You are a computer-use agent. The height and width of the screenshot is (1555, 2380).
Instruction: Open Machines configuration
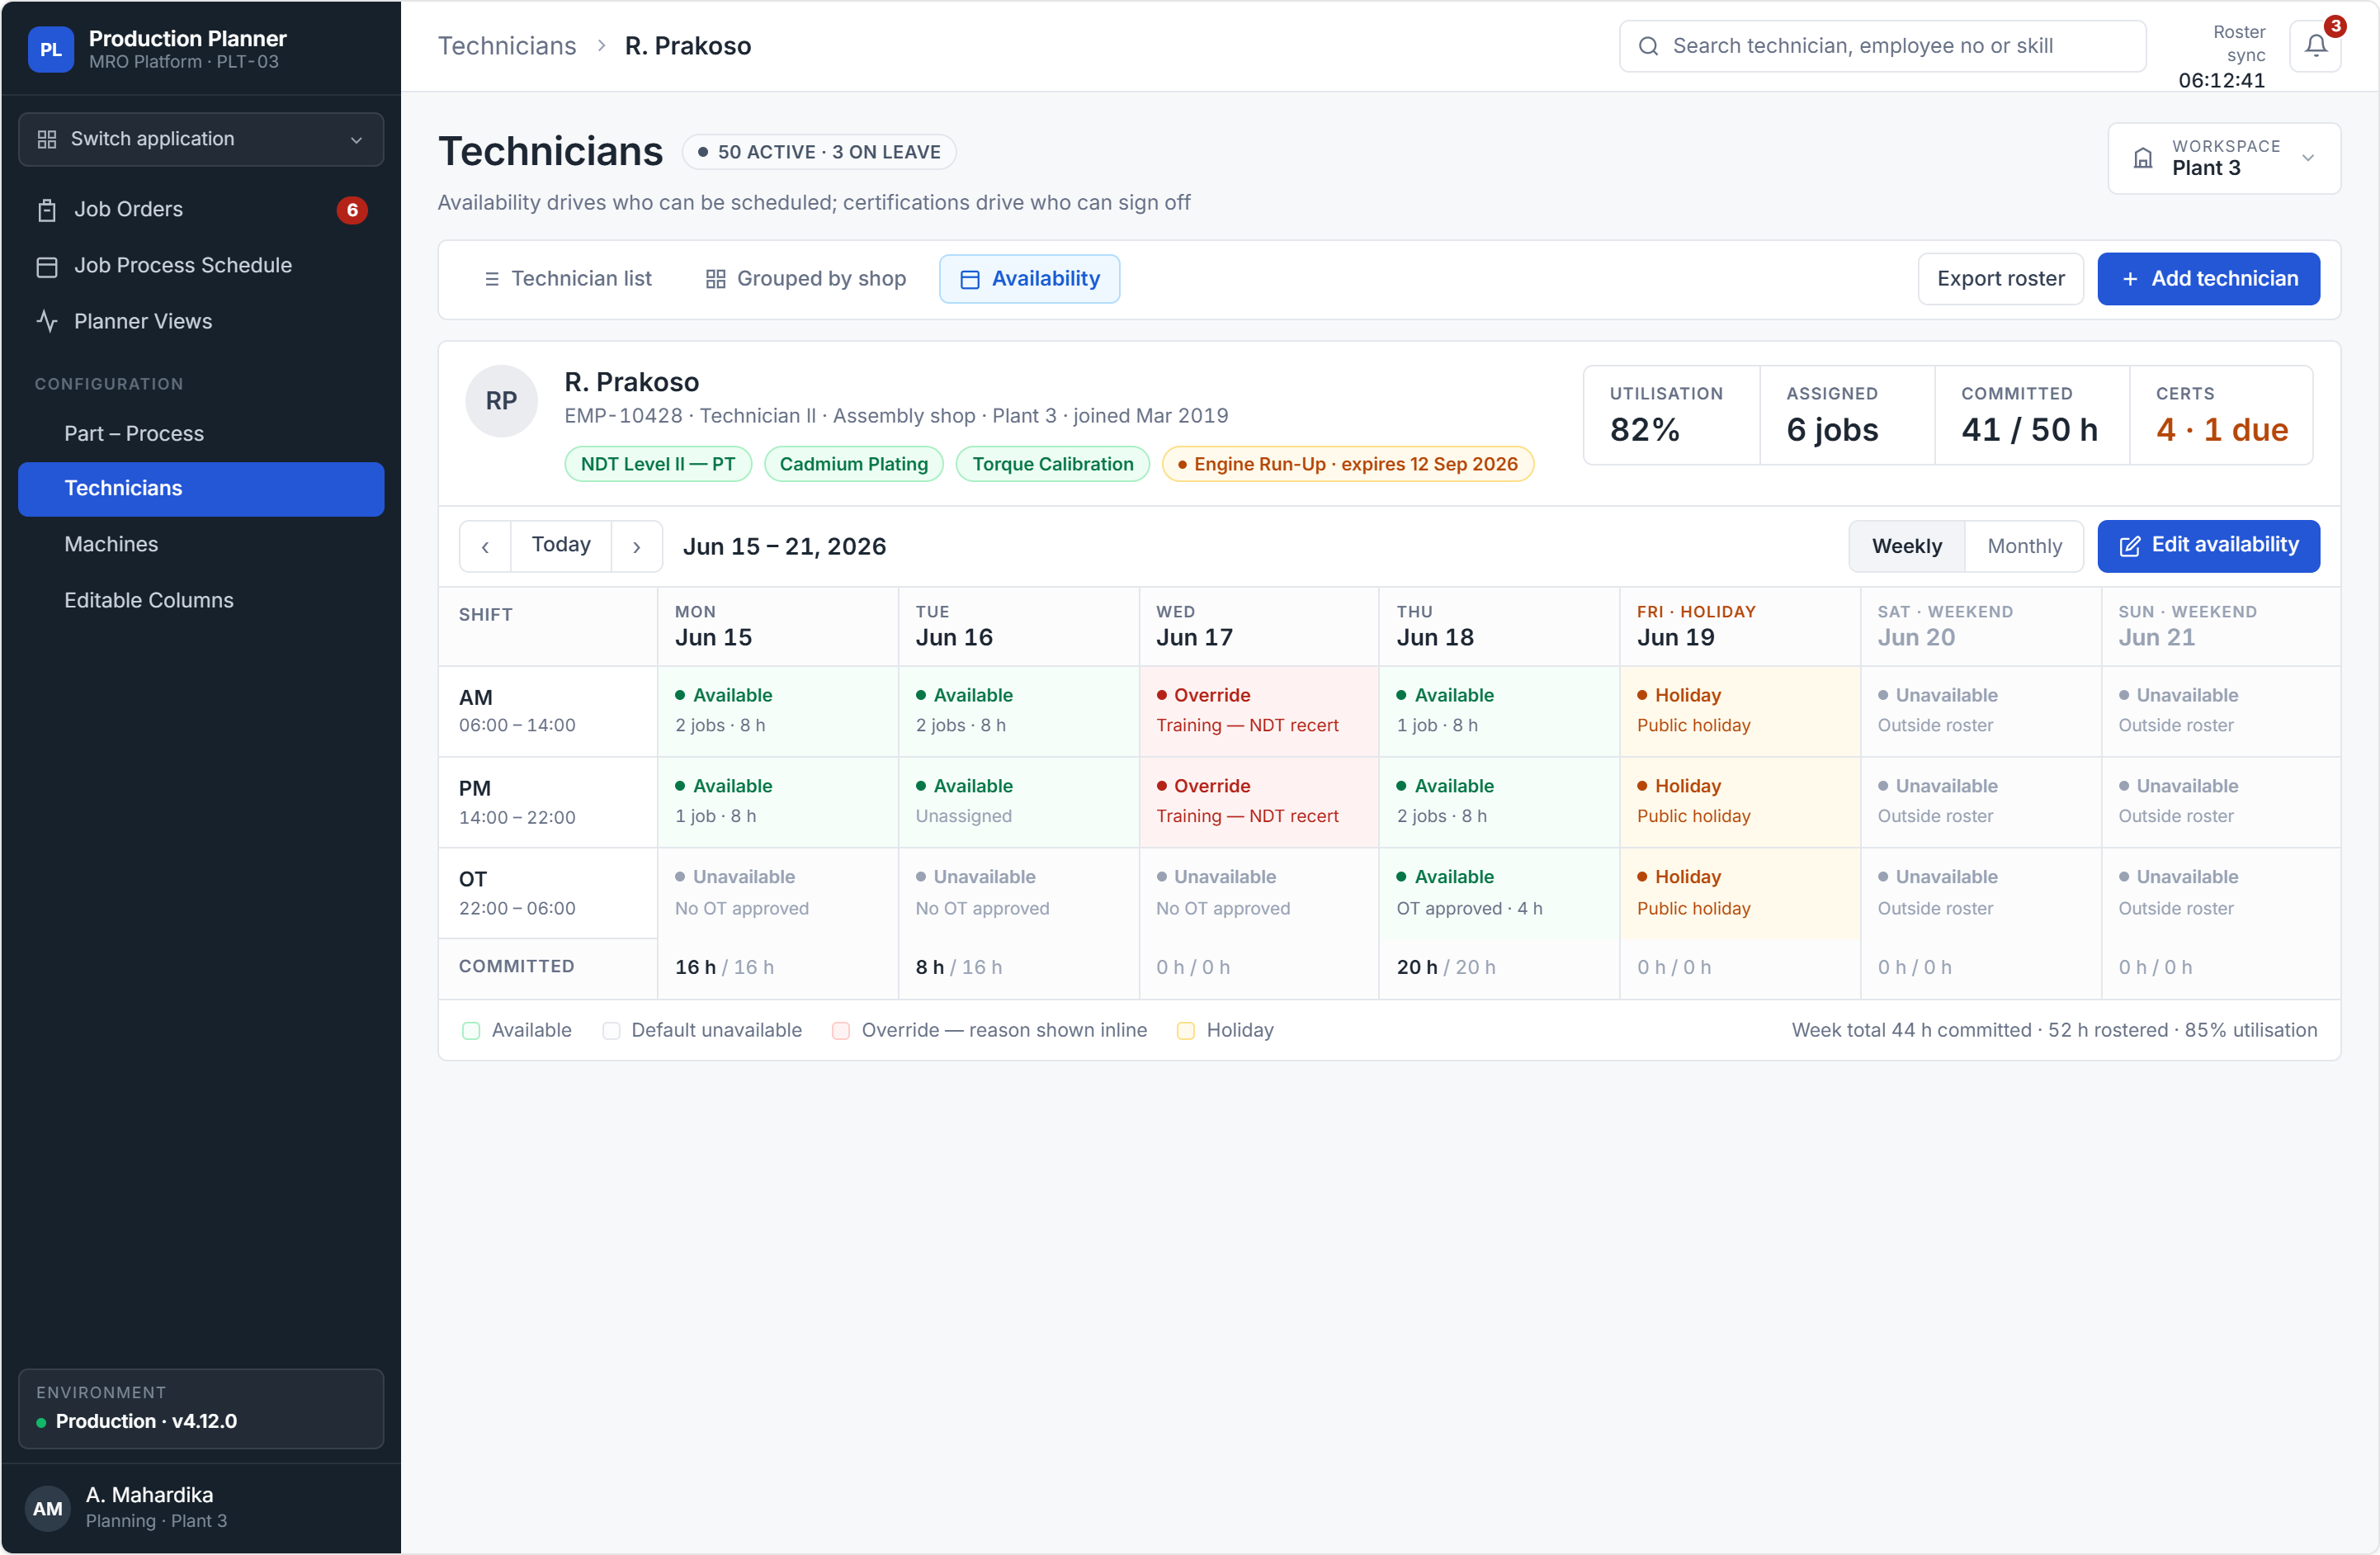pos(201,545)
